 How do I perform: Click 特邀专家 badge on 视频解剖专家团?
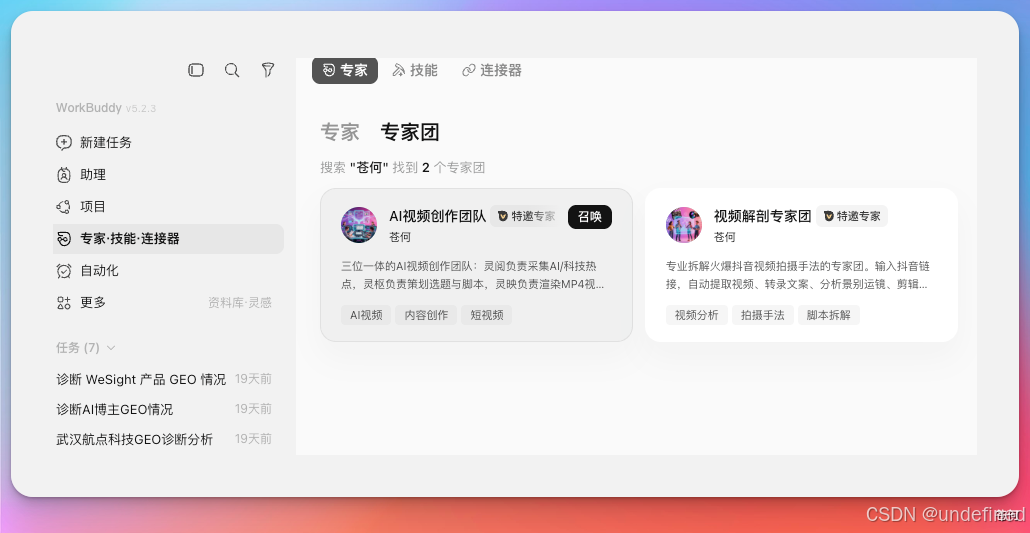pyautogui.click(x=852, y=216)
